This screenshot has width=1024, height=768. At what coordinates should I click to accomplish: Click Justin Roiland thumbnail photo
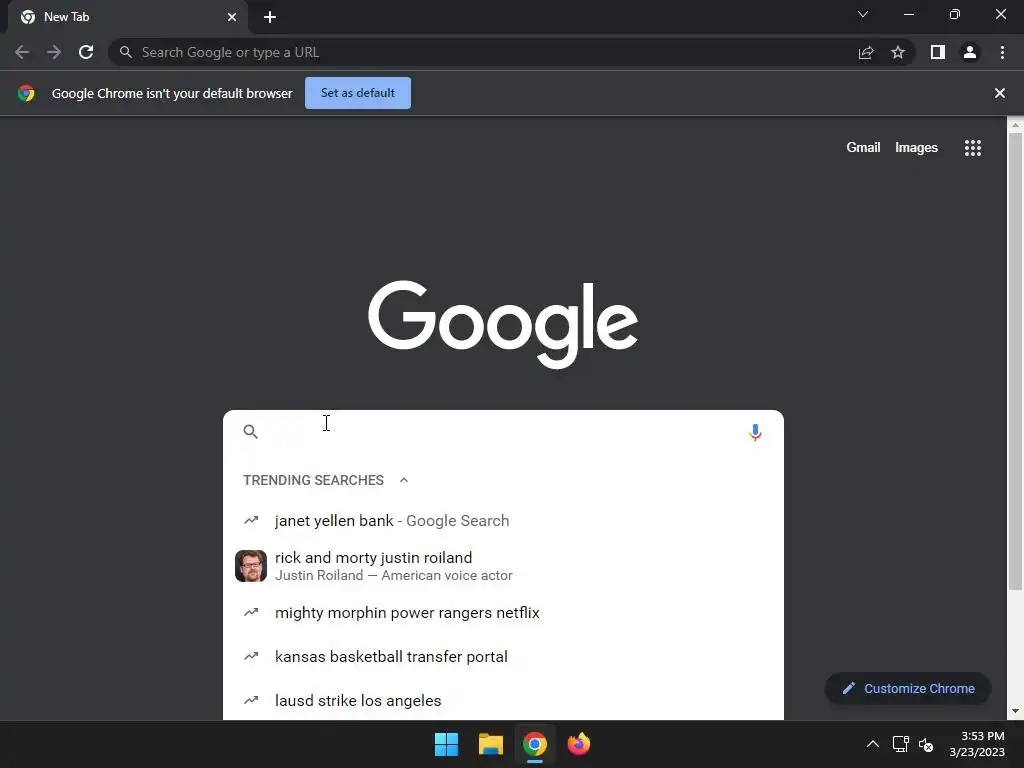[x=251, y=566]
